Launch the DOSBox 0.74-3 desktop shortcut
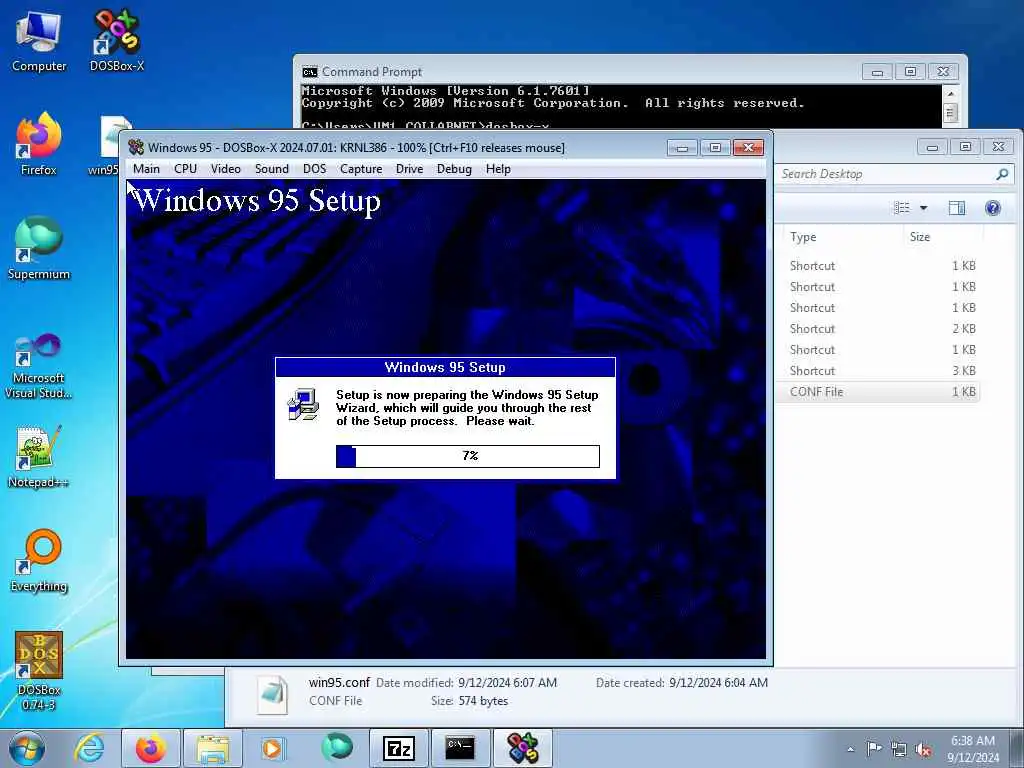The height and width of the screenshot is (768, 1024). pos(39,670)
